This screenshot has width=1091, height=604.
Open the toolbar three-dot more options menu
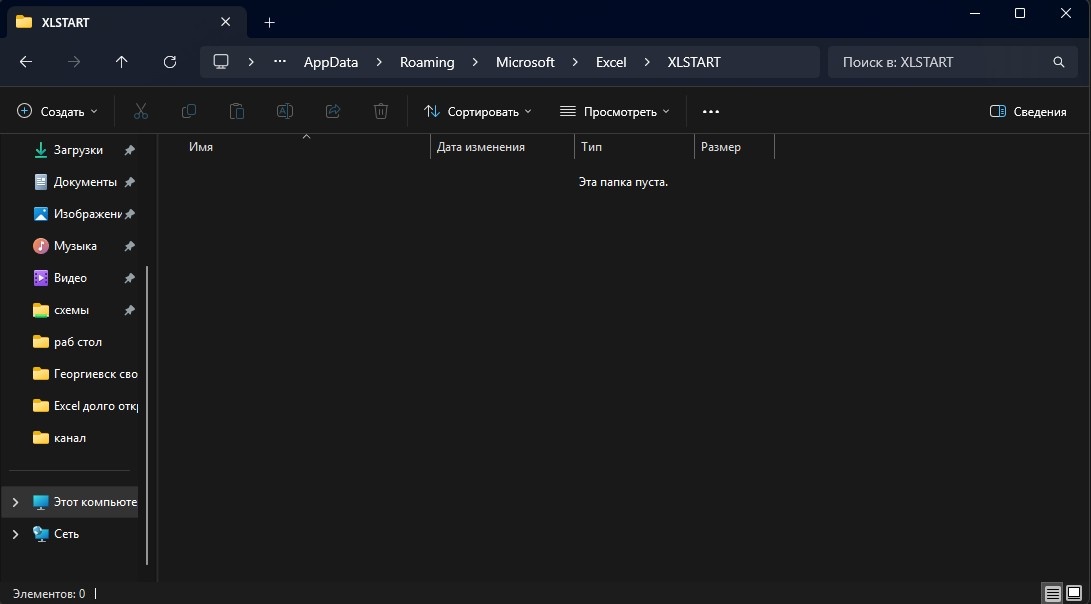coord(710,111)
